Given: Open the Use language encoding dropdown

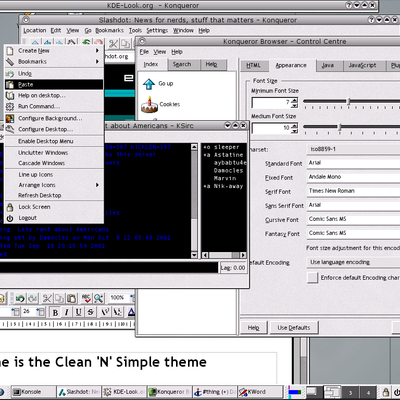Looking at the screenshot, I should (x=353, y=262).
